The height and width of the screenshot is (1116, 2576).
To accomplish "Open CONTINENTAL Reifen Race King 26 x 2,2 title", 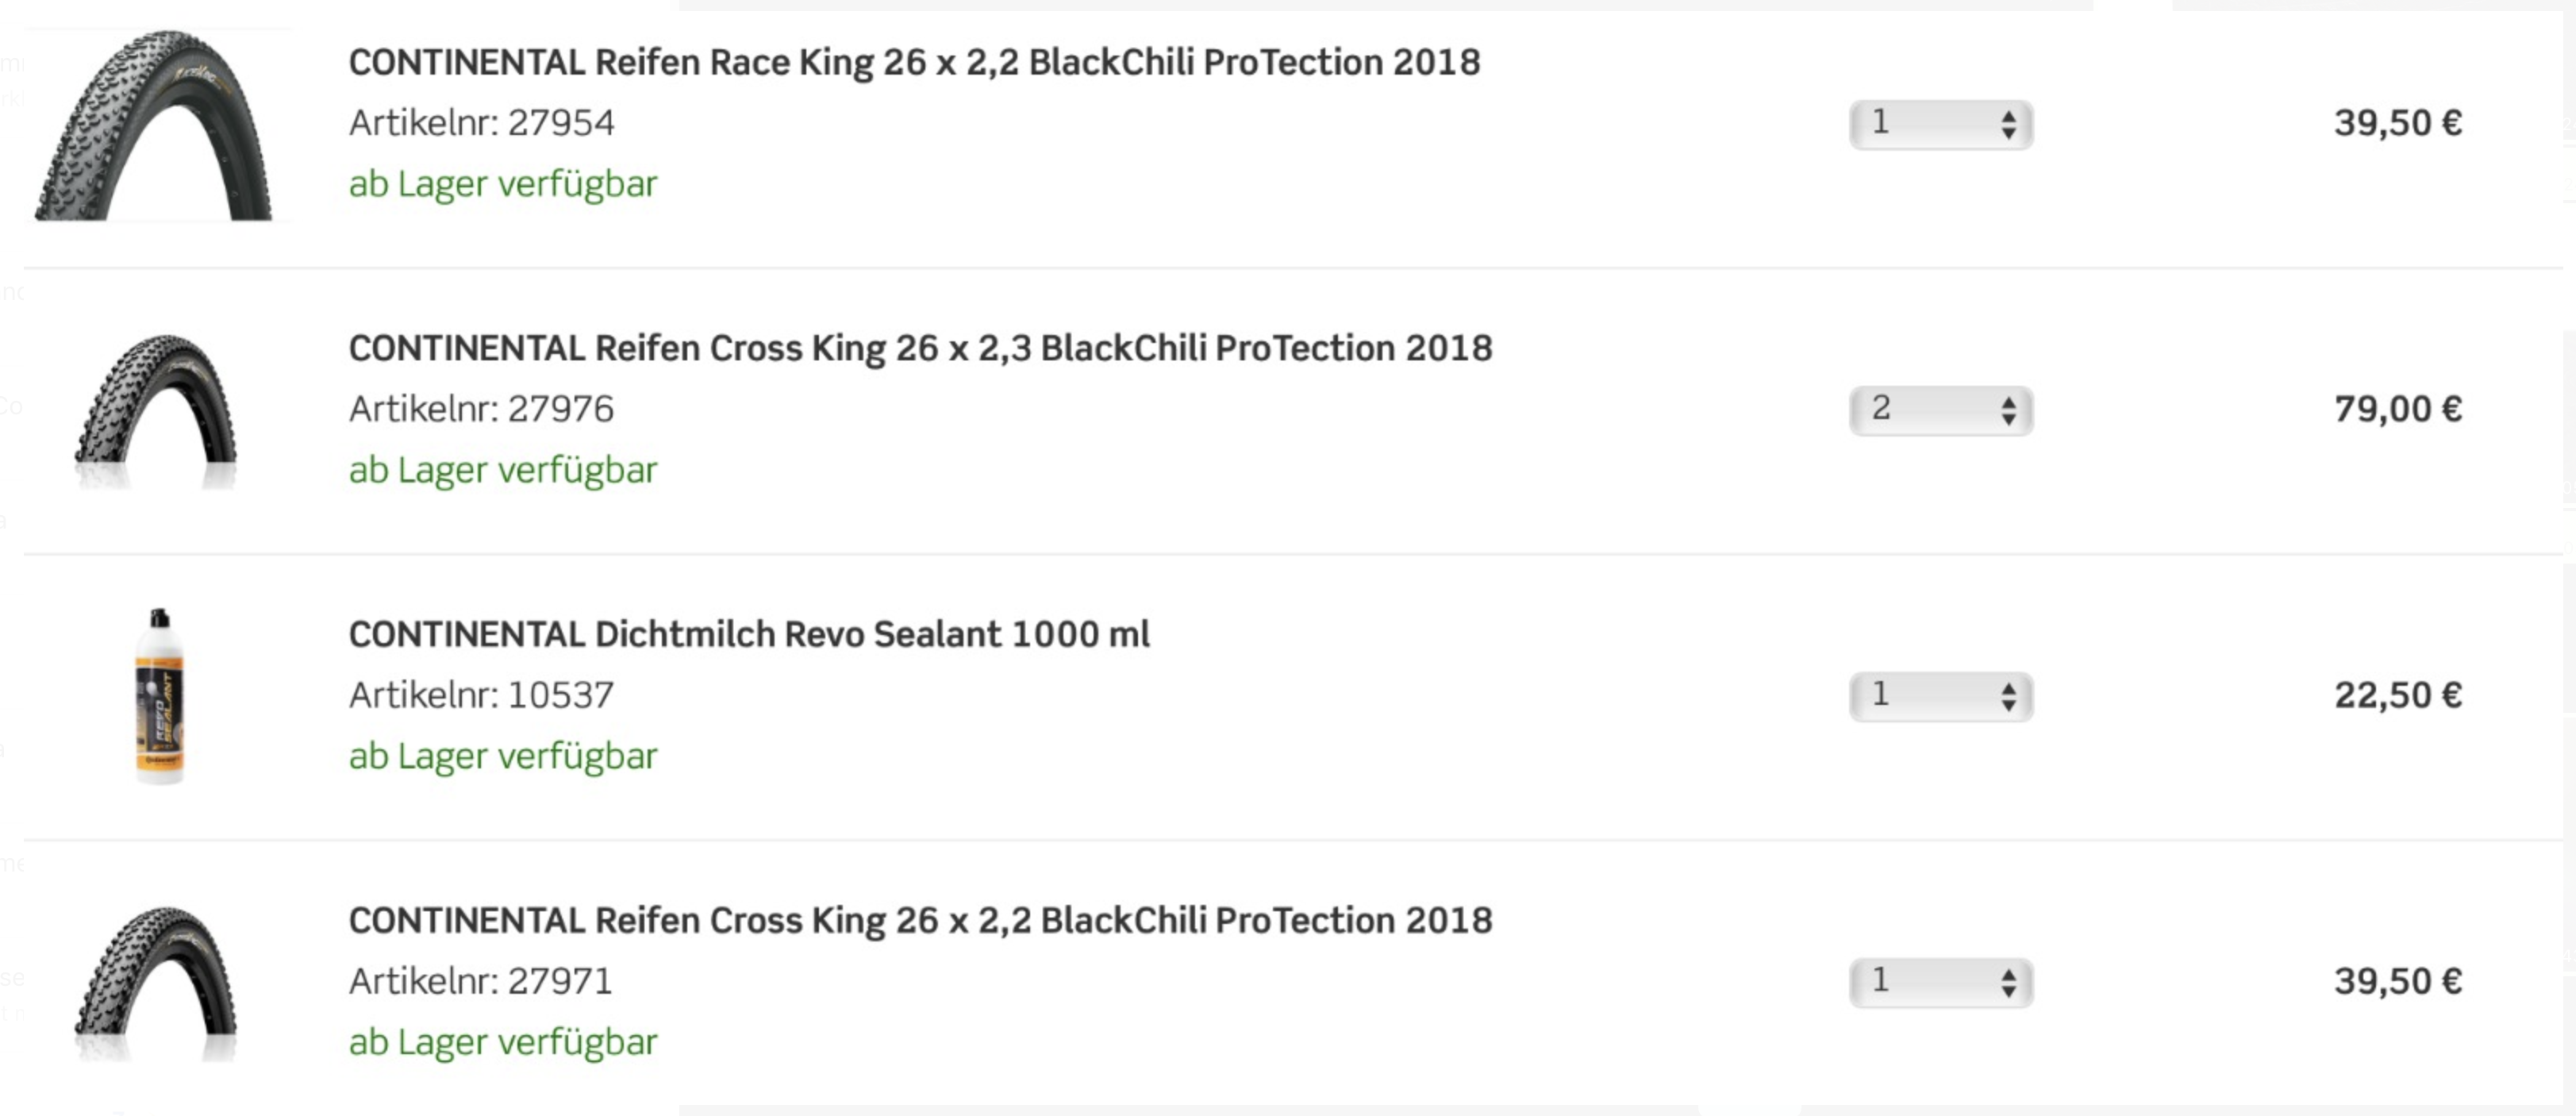I will click(x=914, y=62).
